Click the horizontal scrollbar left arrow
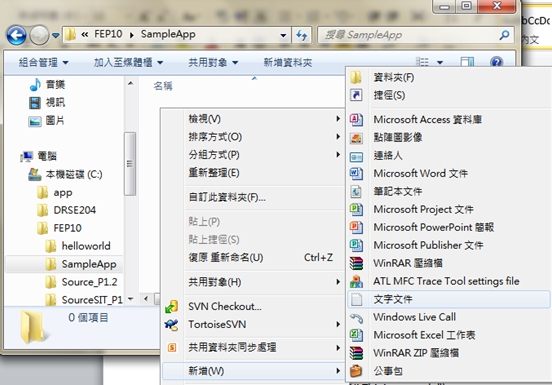Viewport: 552px width, 385px height. (146, 299)
